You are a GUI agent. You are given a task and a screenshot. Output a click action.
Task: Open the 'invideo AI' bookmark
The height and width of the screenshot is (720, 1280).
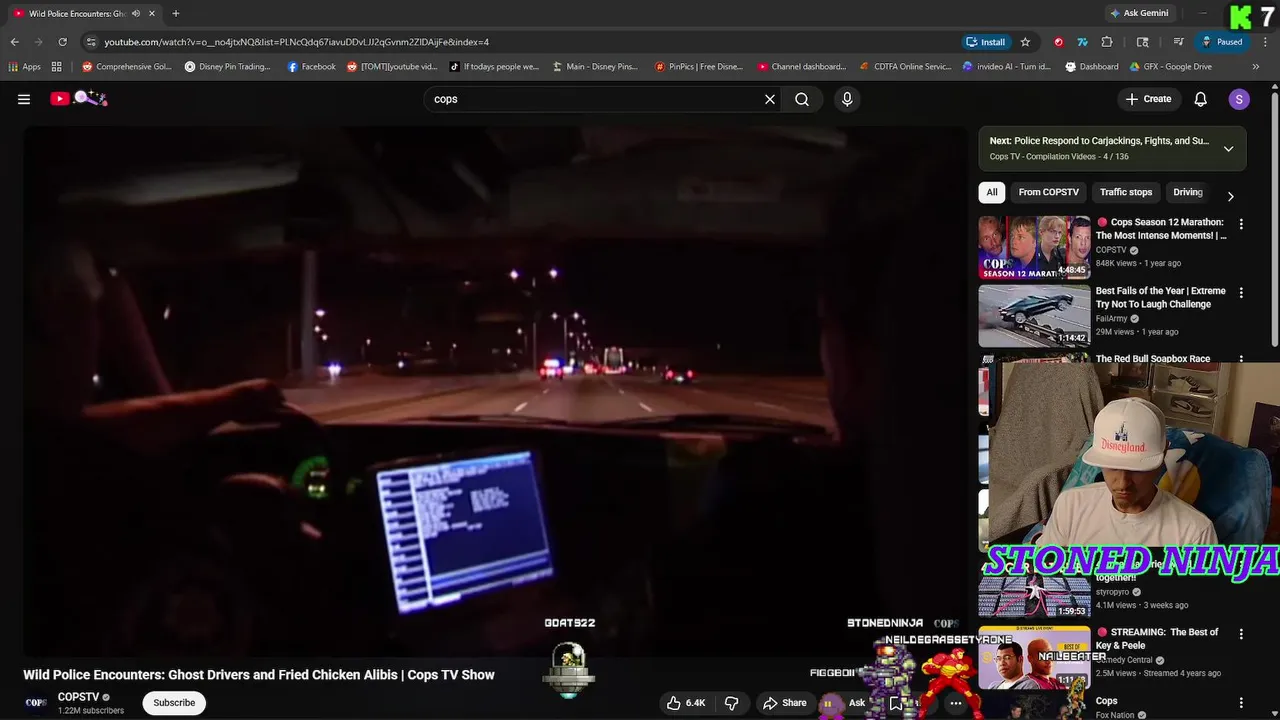pos(1007,67)
